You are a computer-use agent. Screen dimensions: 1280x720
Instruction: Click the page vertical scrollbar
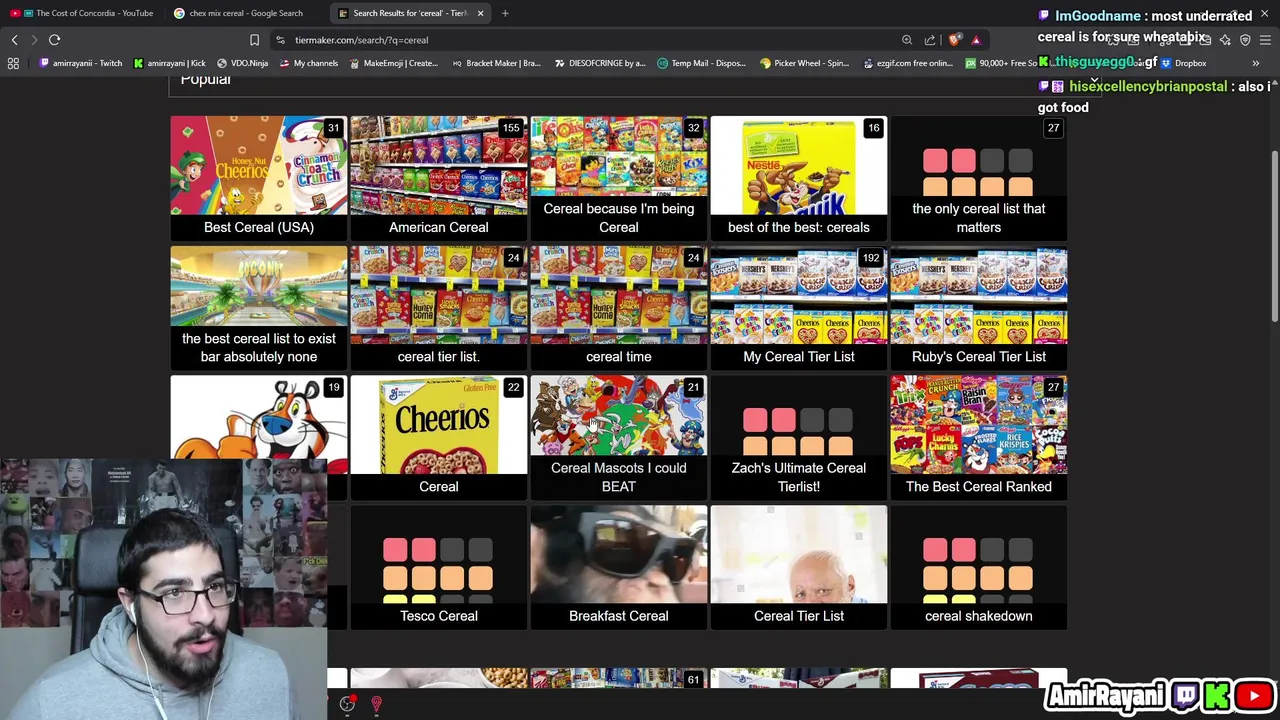[x=1274, y=235]
